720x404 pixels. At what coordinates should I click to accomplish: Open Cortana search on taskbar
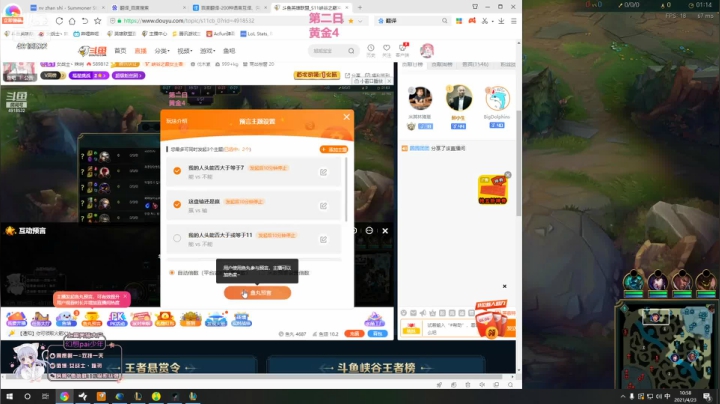pyautogui.click(x=27, y=396)
